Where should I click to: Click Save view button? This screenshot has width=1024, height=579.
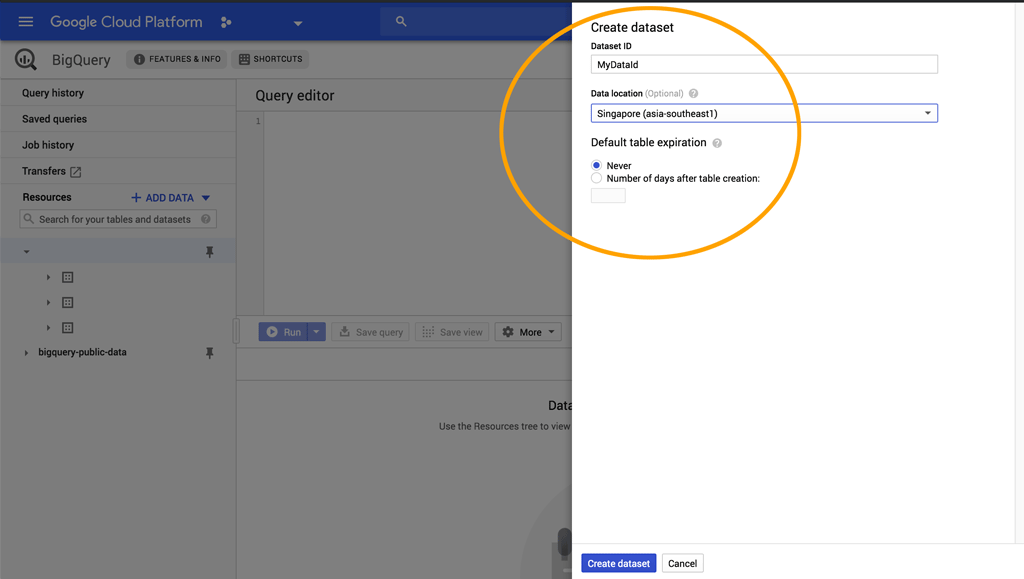[x=452, y=332]
